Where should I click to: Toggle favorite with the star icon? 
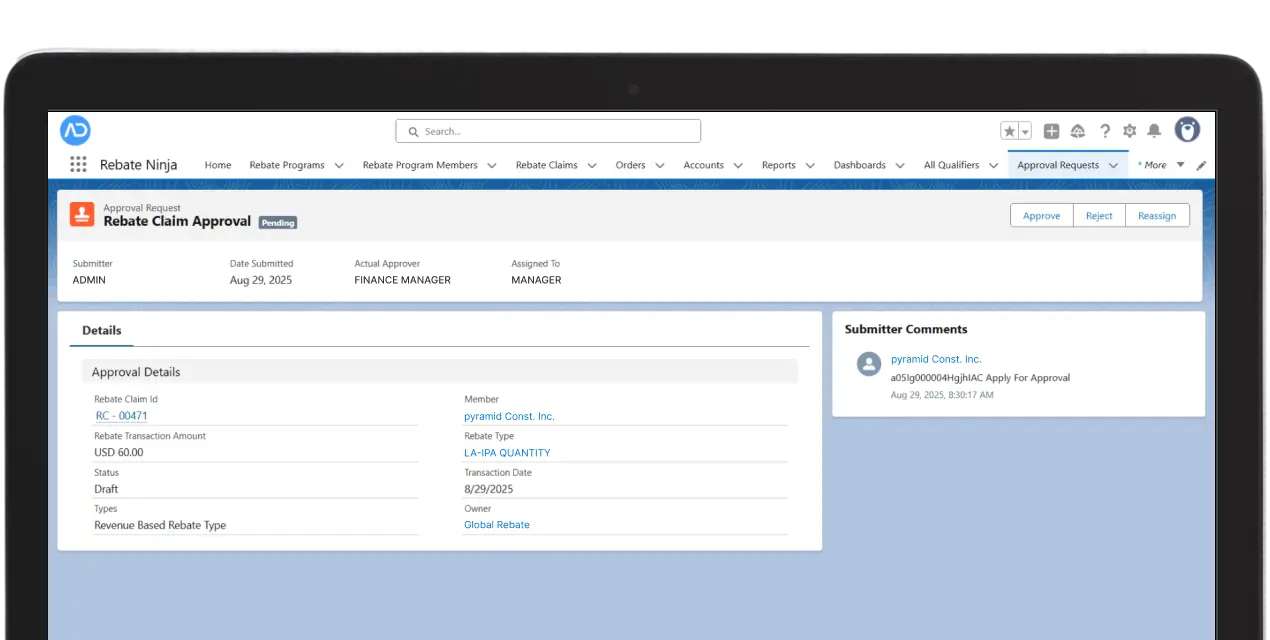[1008, 130]
